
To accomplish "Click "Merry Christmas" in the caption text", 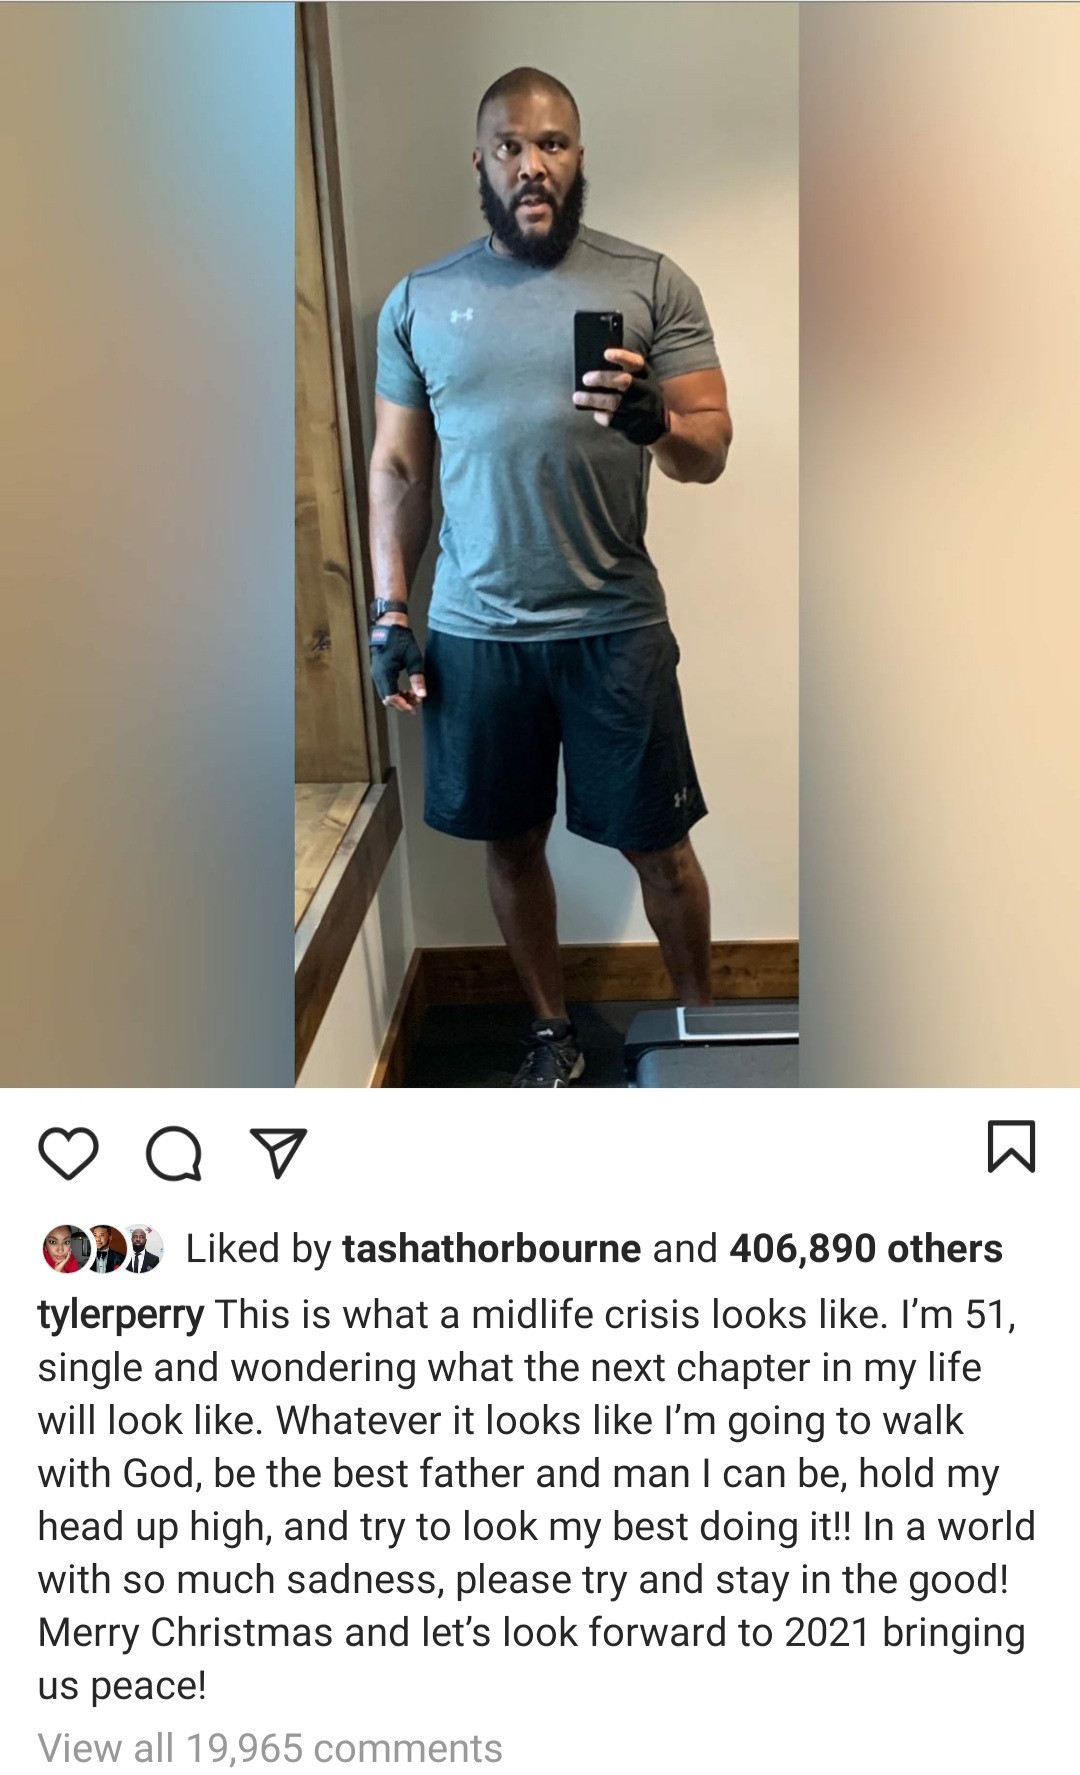I will (x=185, y=1633).
